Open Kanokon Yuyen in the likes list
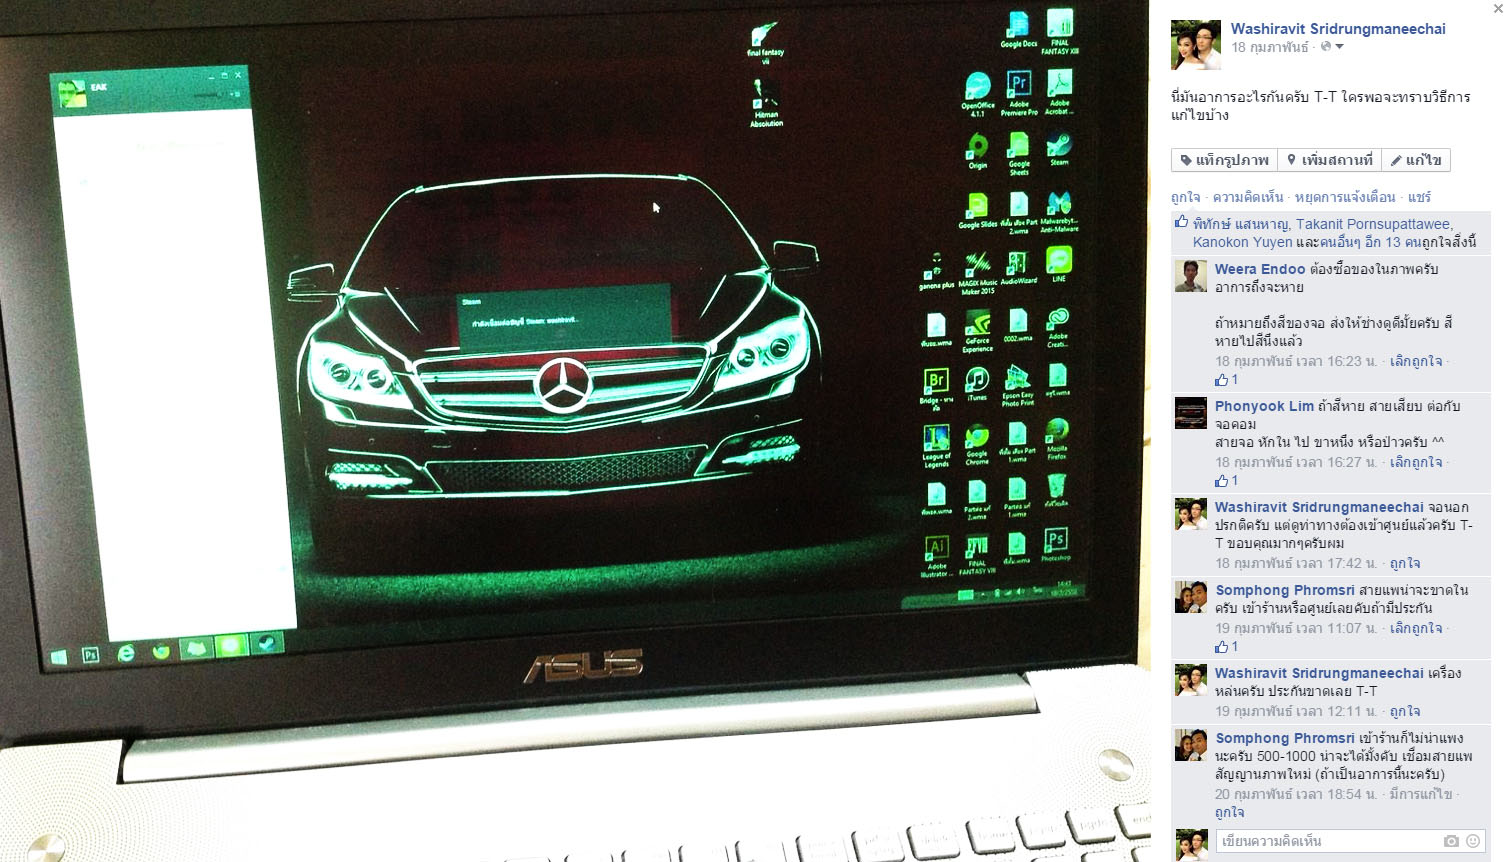 click(1243, 242)
